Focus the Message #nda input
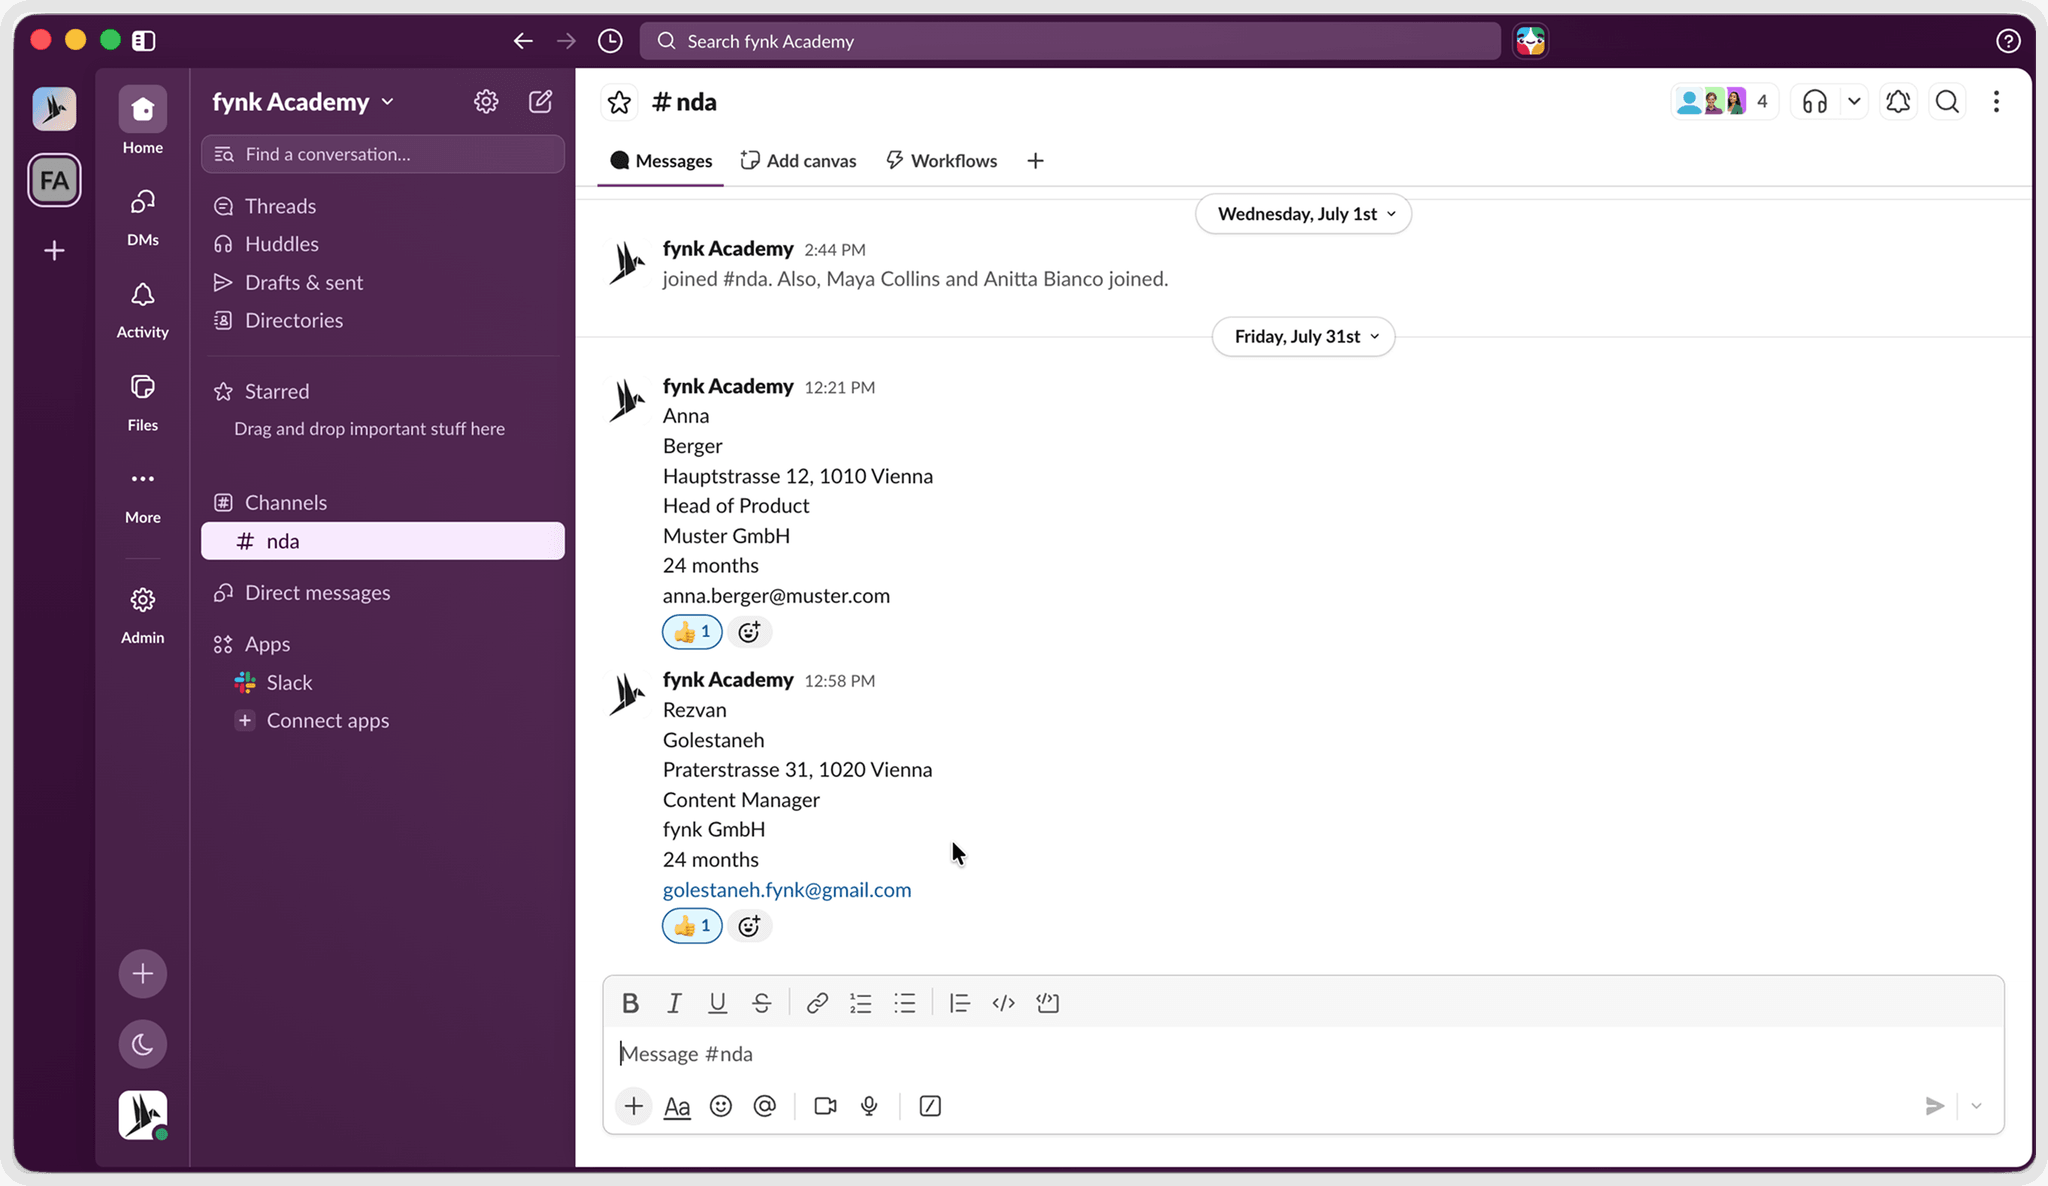The height and width of the screenshot is (1186, 2048). pos(1303,1054)
